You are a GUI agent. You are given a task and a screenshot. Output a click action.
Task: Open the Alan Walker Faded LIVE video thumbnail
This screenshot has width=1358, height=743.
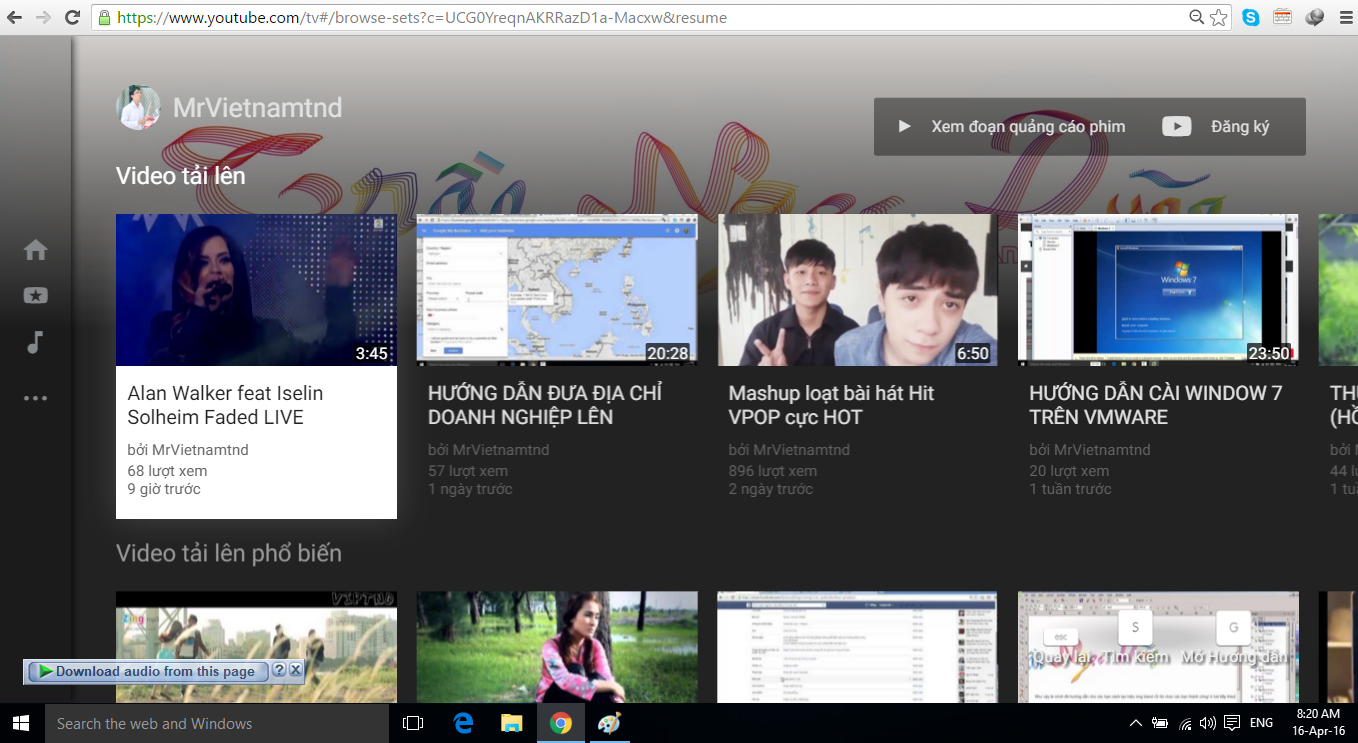coord(256,290)
